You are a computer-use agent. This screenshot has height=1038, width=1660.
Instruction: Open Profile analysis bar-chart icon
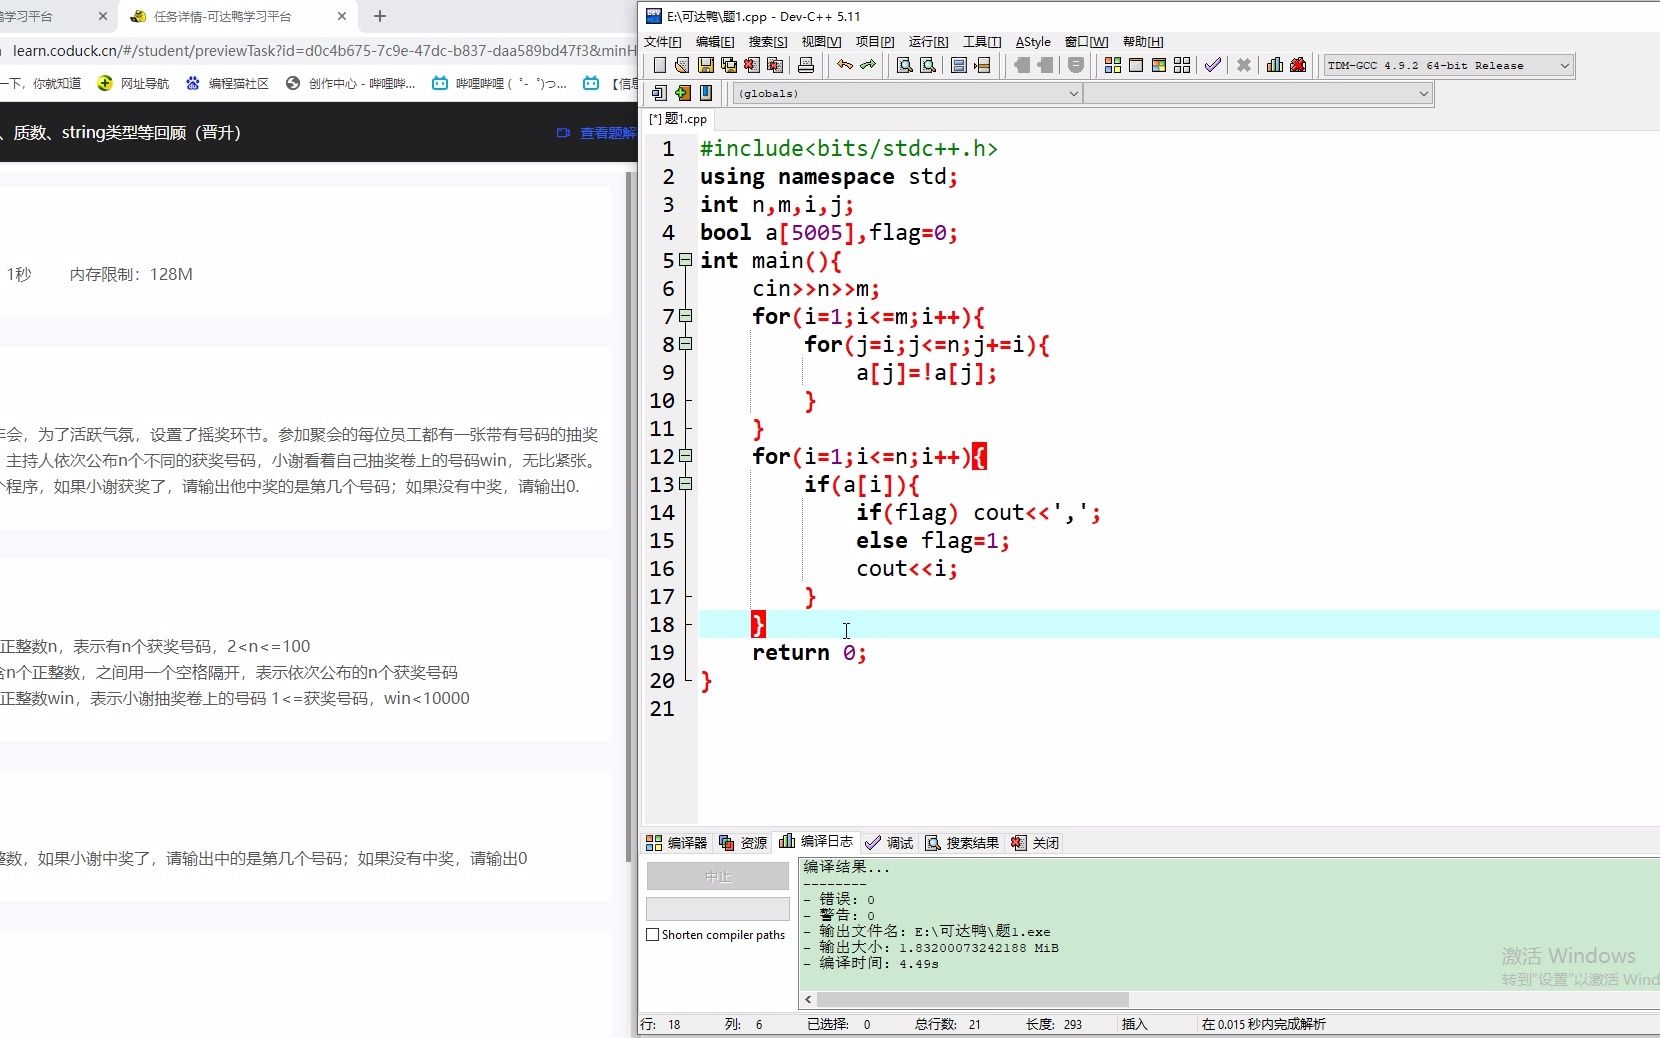tap(1275, 65)
